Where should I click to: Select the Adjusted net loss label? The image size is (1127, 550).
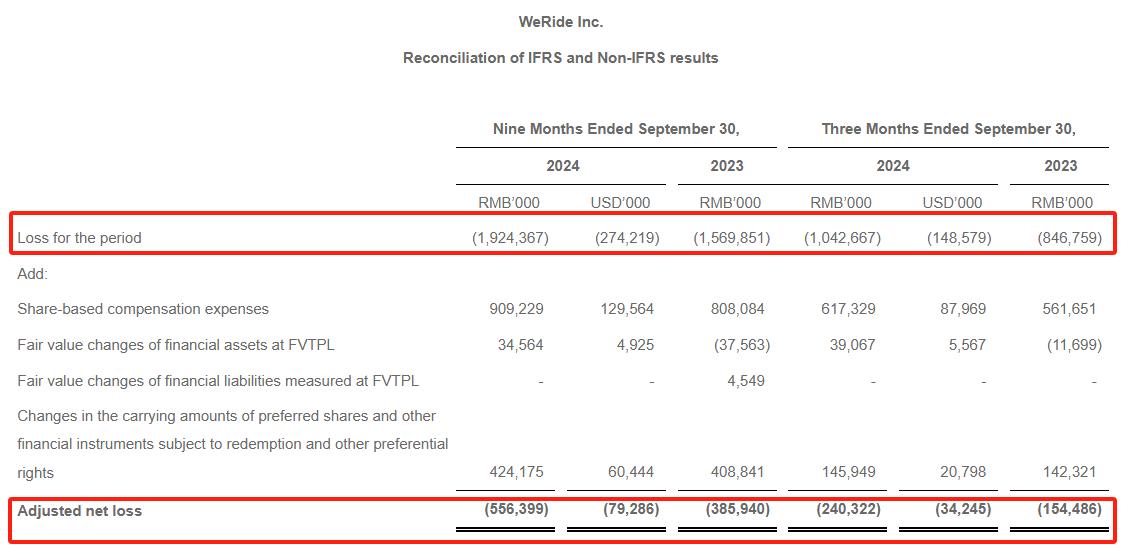(80, 511)
